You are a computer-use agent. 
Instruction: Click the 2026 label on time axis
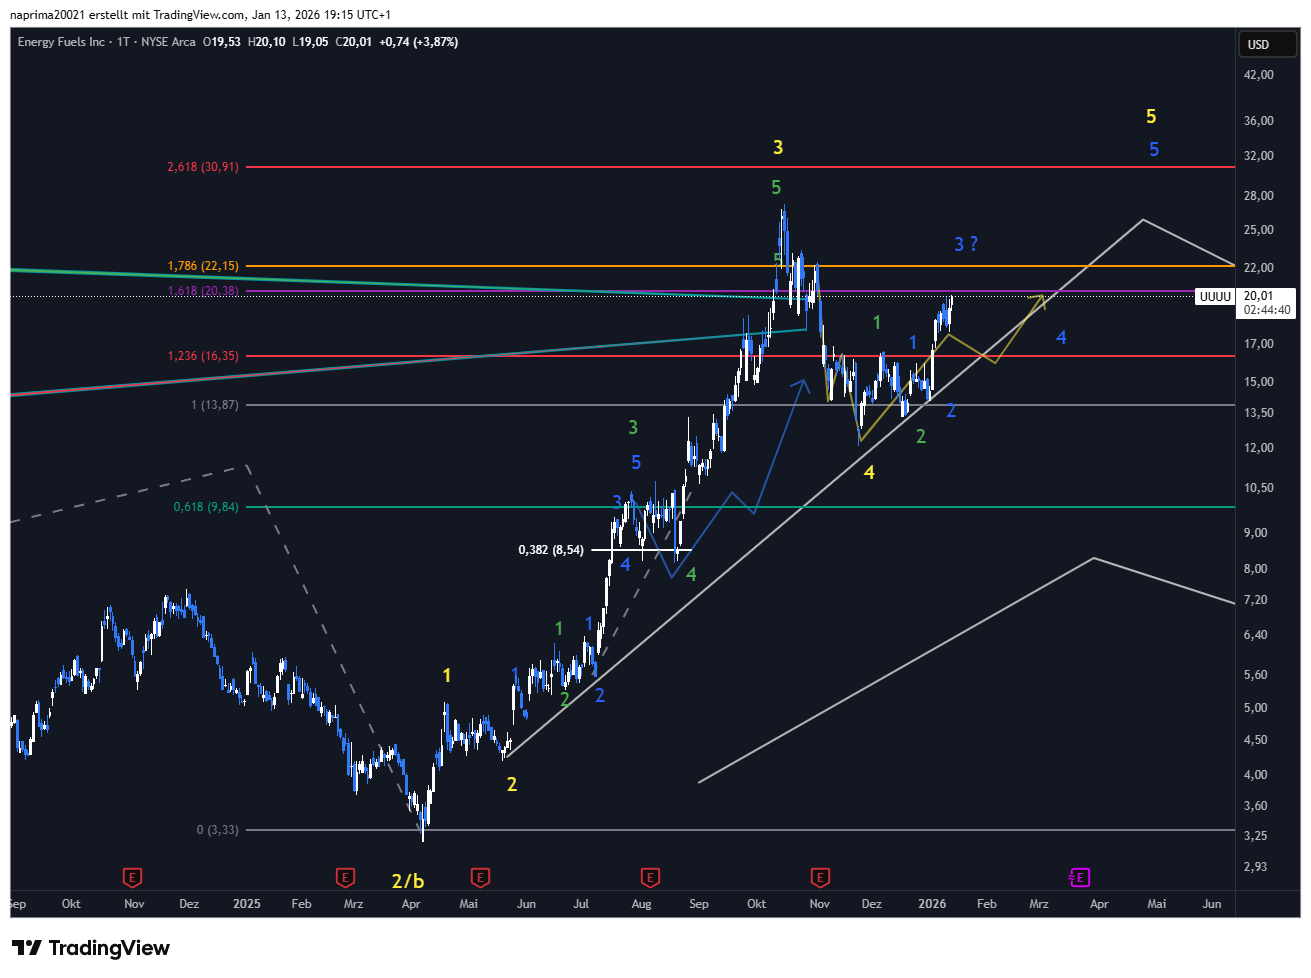(x=932, y=904)
